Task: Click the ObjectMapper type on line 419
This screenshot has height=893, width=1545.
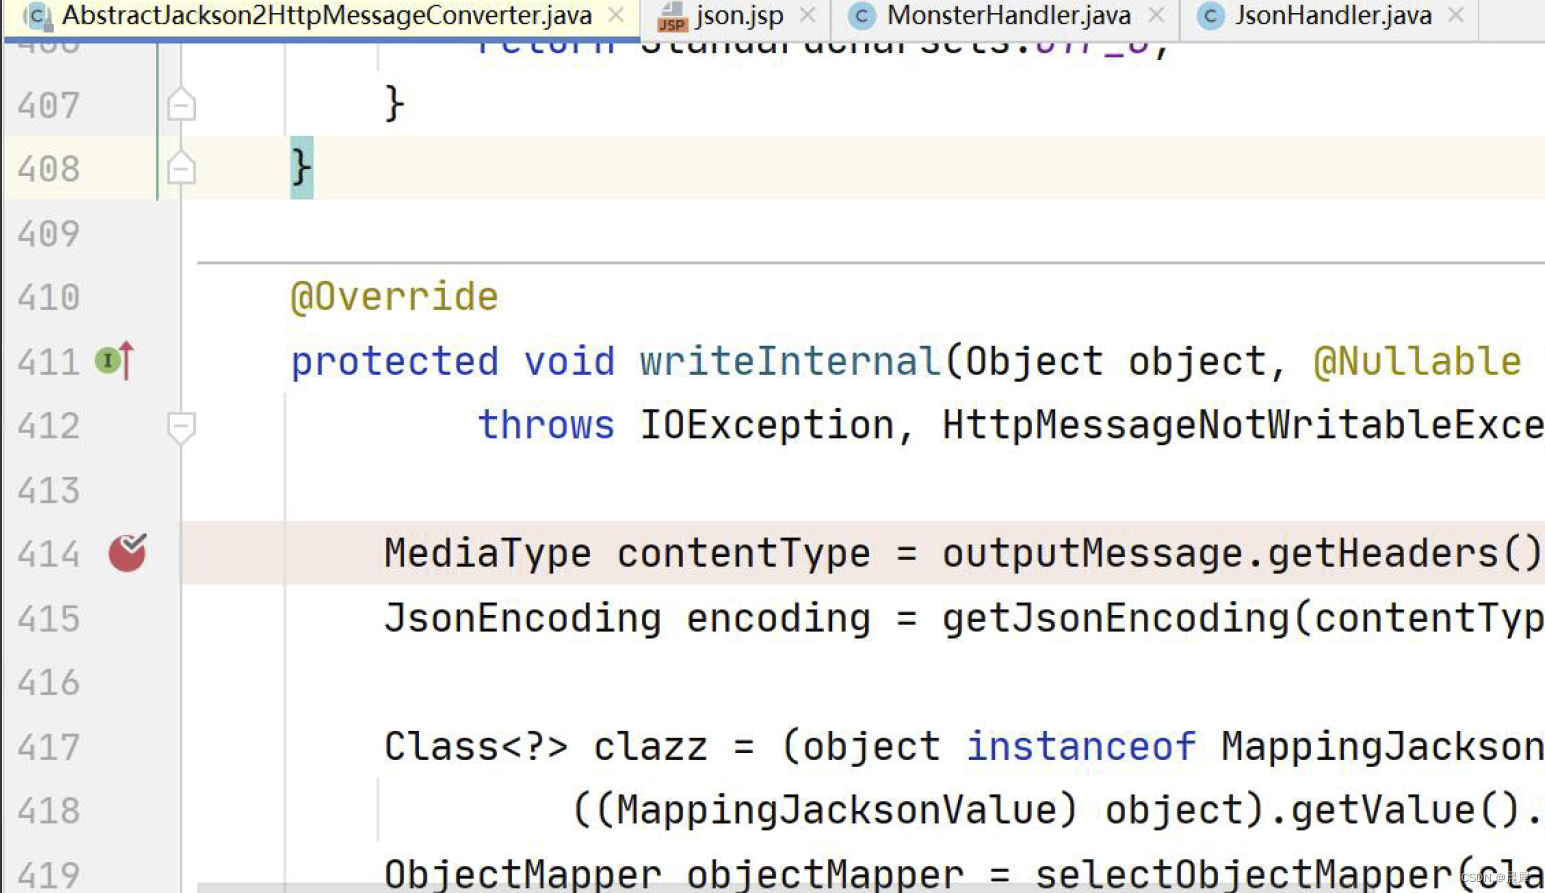Action: point(522,873)
